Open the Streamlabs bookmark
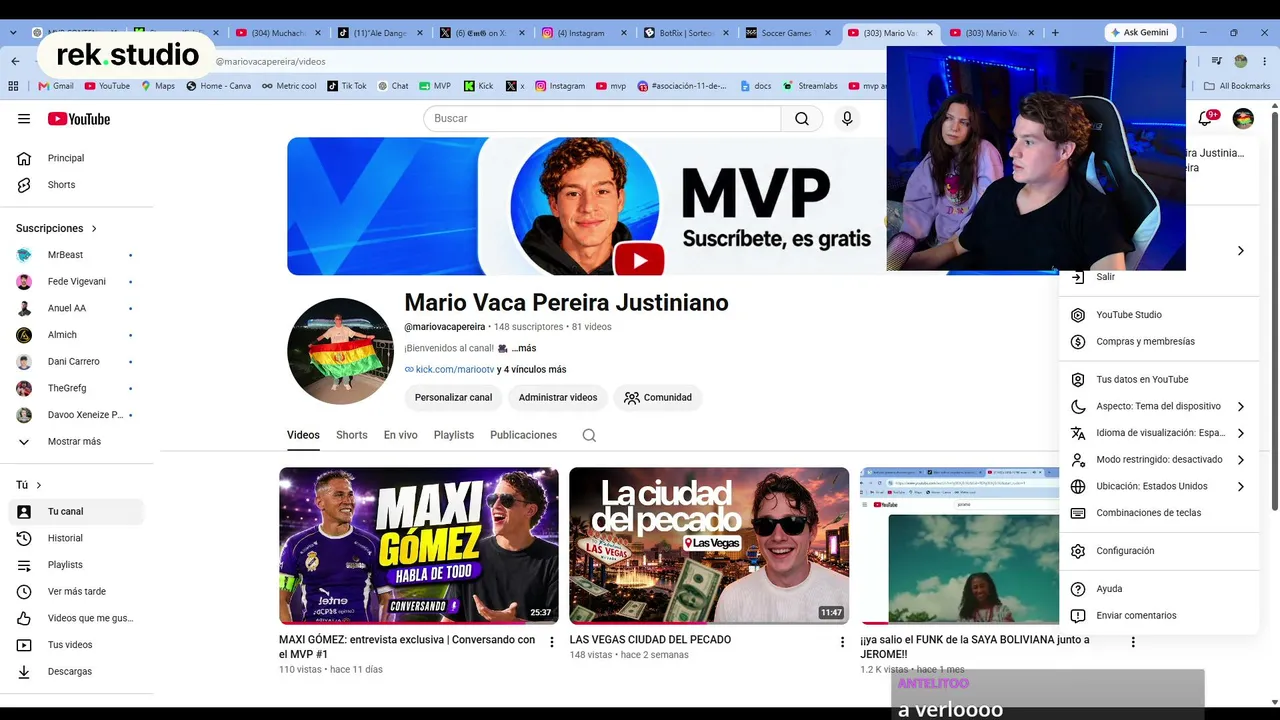 (810, 86)
